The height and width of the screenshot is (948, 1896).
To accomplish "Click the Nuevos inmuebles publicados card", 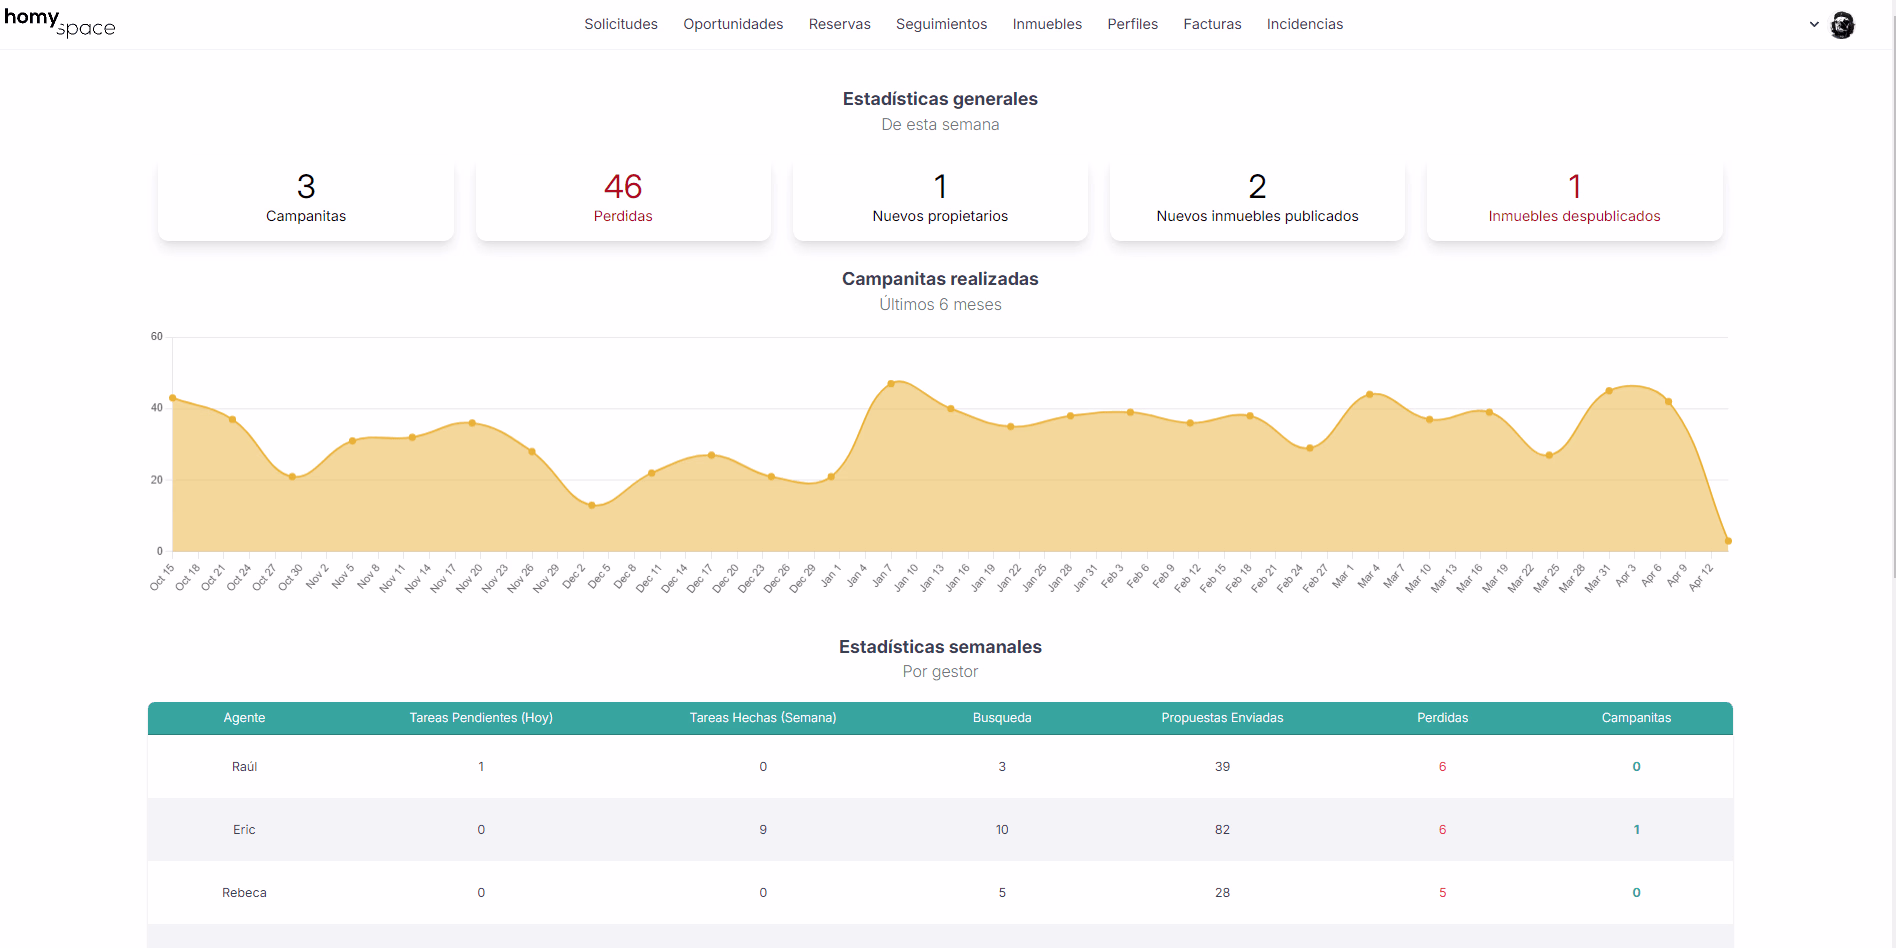I will click(x=1257, y=198).
